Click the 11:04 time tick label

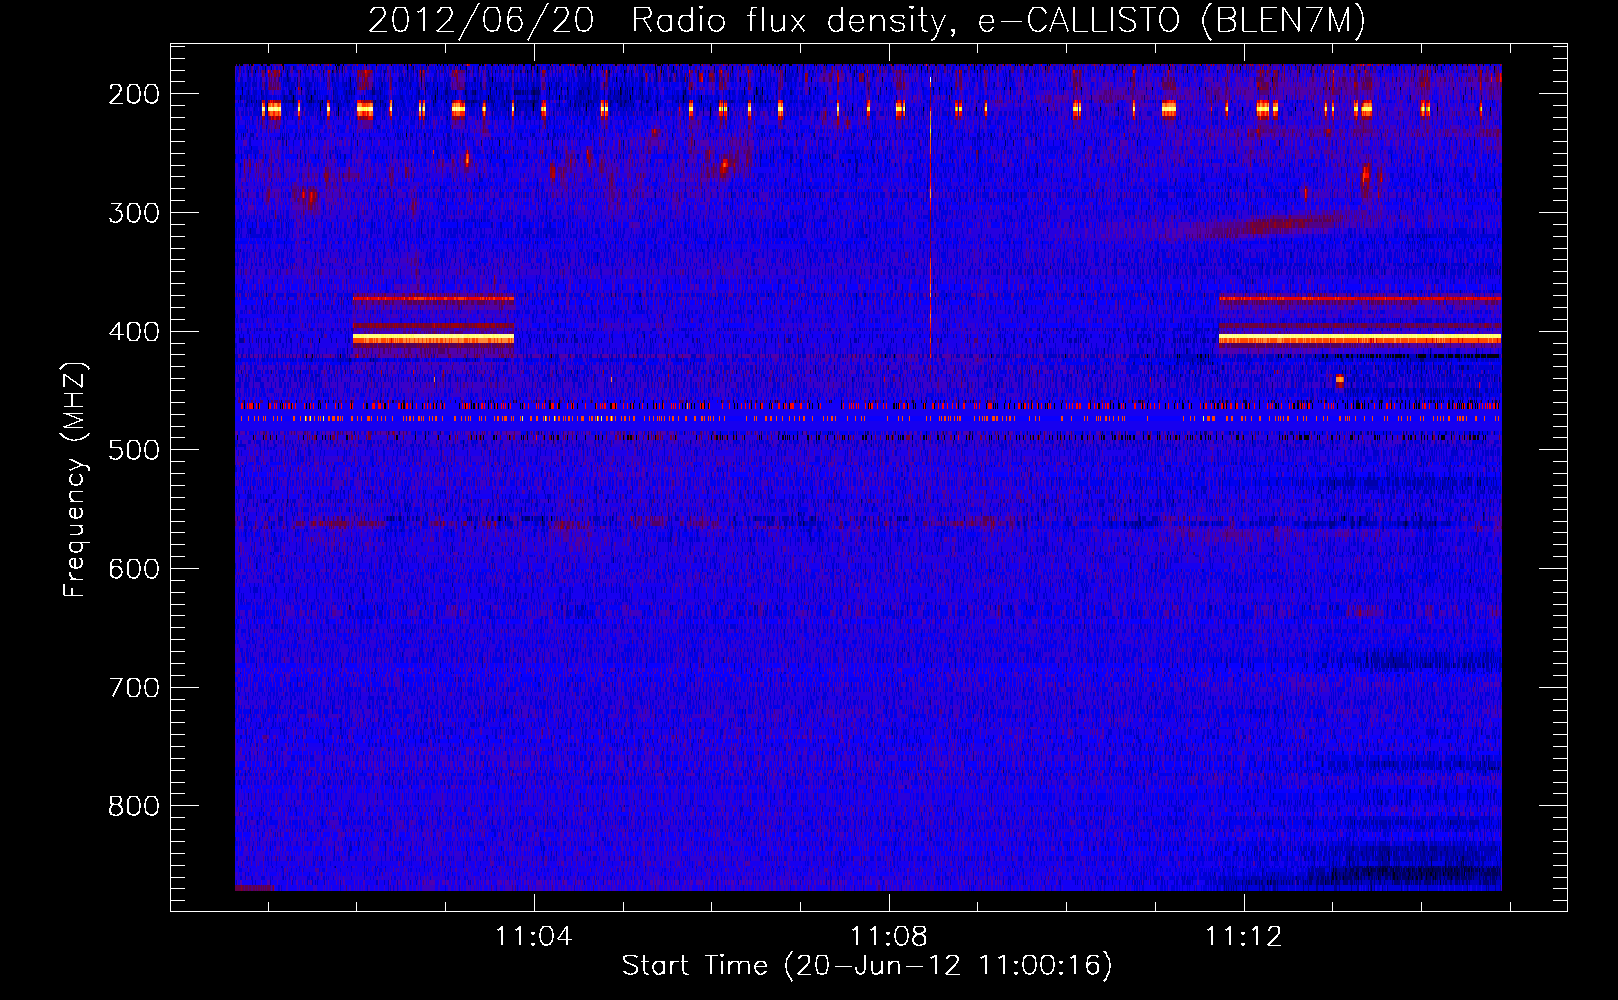pos(534,937)
